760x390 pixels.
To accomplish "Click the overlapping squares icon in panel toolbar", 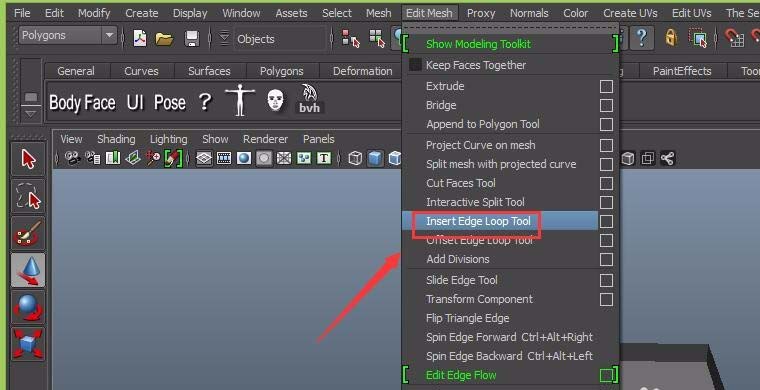I will pyautogui.click(x=648, y=158).
